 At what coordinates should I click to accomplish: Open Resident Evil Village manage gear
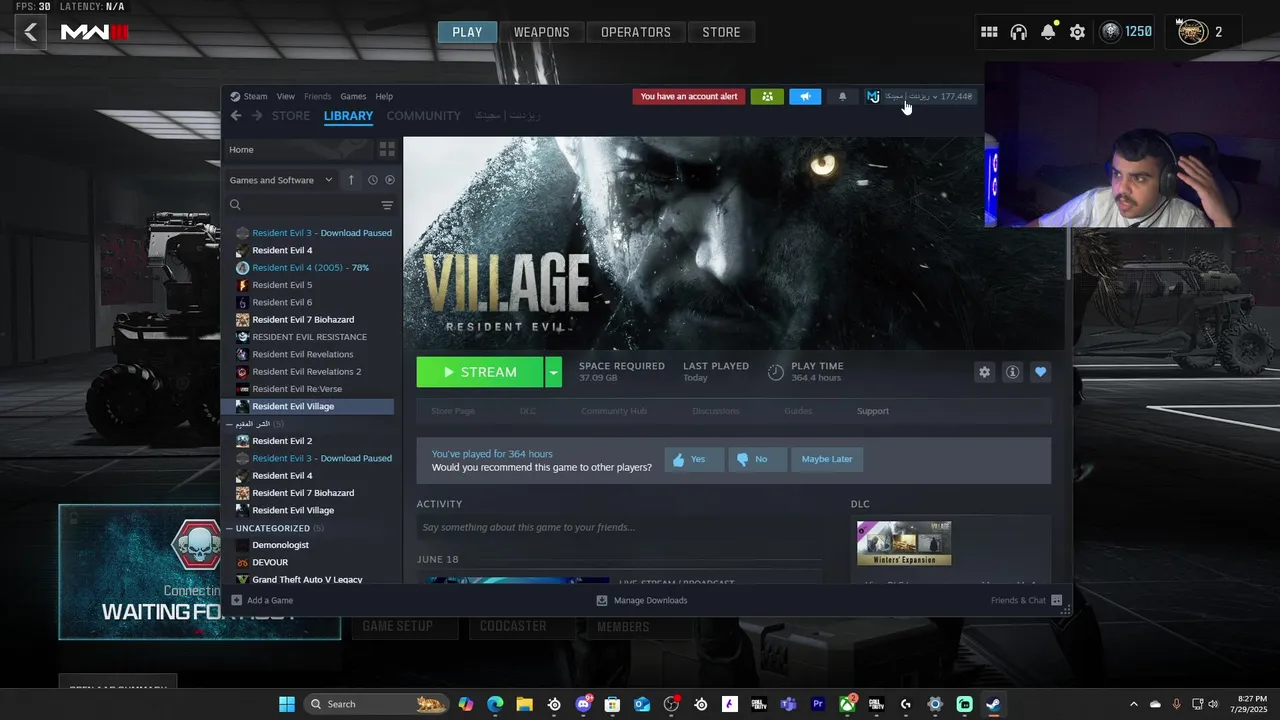985,372
